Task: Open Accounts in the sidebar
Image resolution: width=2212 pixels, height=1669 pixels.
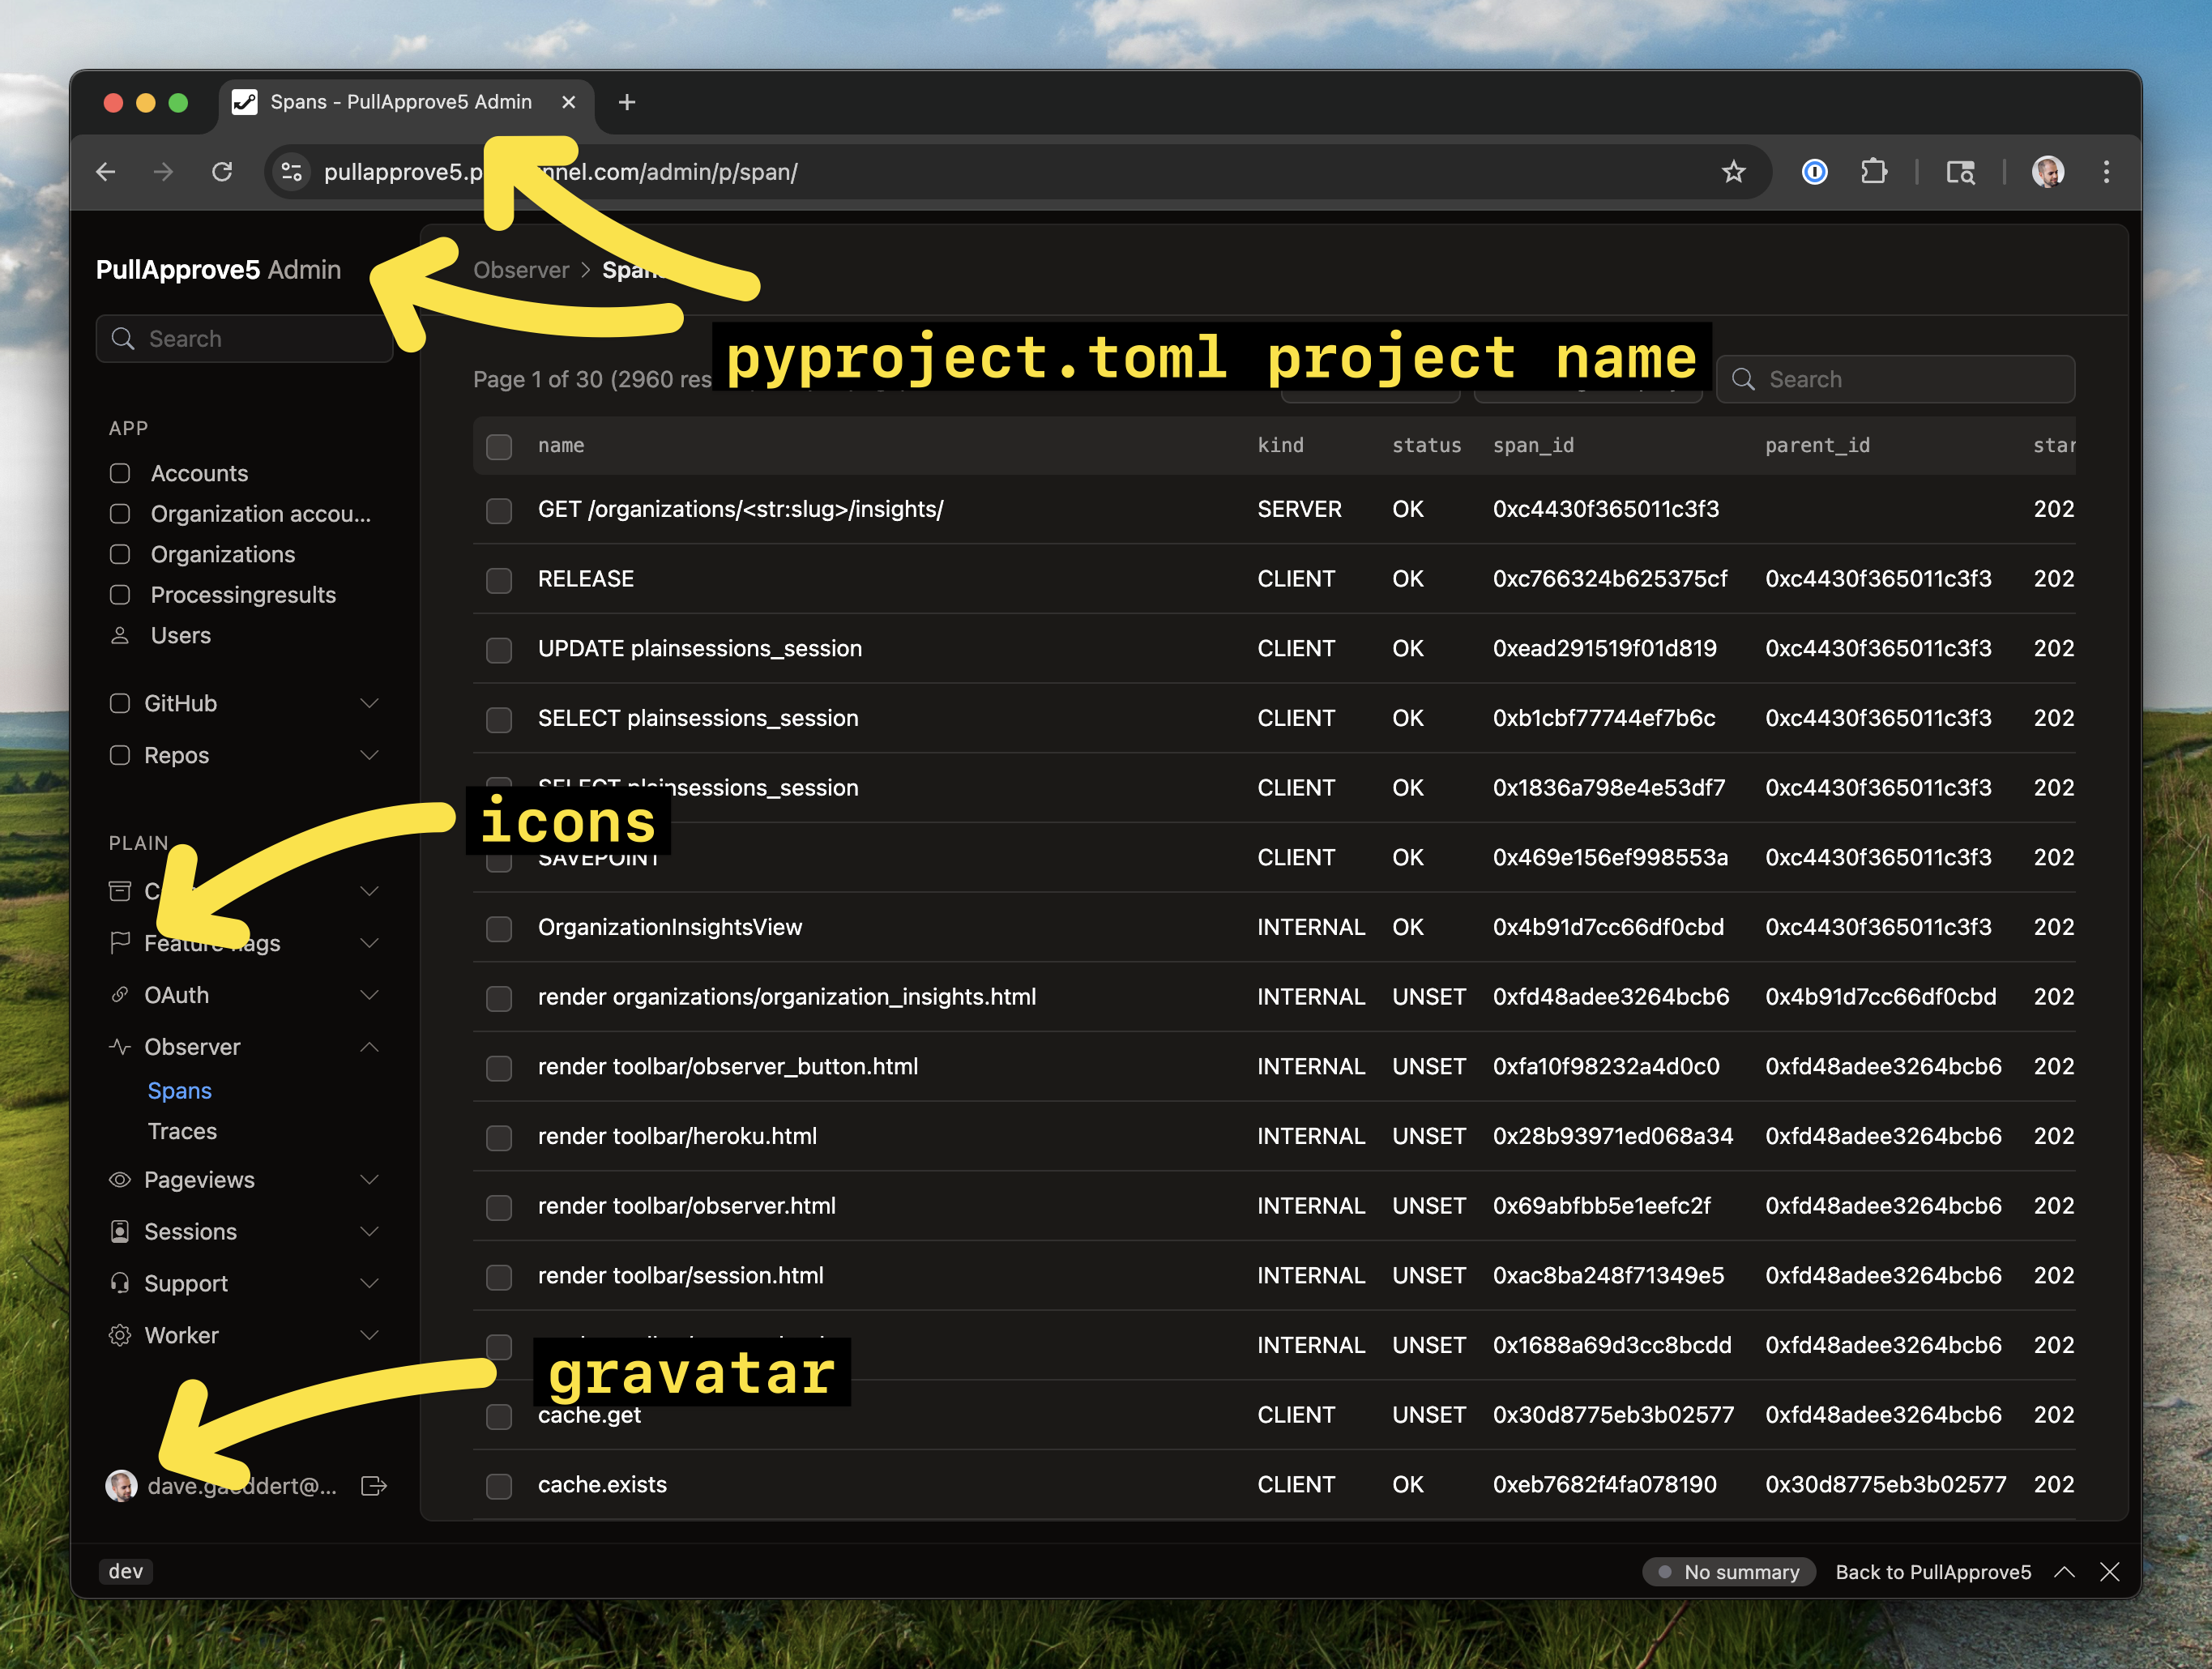Action: click(x=199, y=473)
